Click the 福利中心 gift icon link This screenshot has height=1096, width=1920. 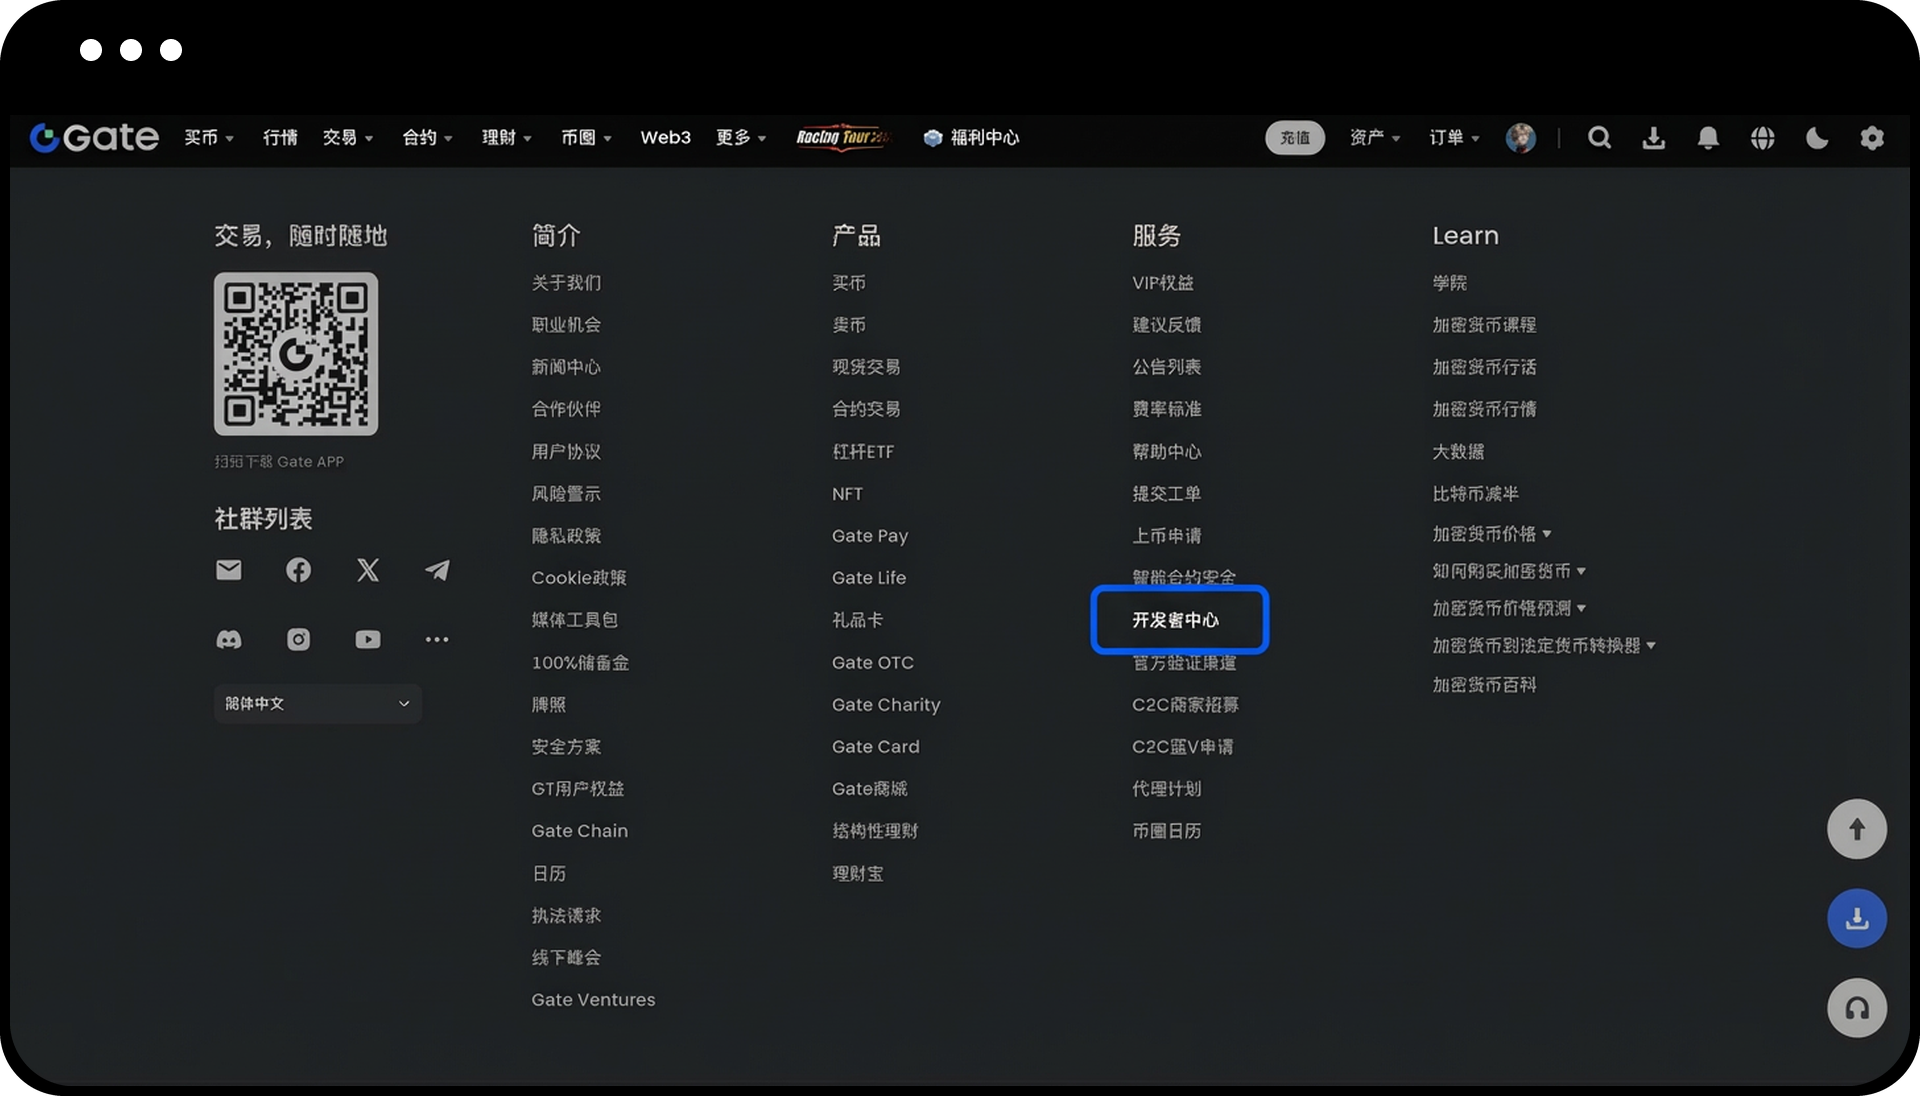coord(971,138)
